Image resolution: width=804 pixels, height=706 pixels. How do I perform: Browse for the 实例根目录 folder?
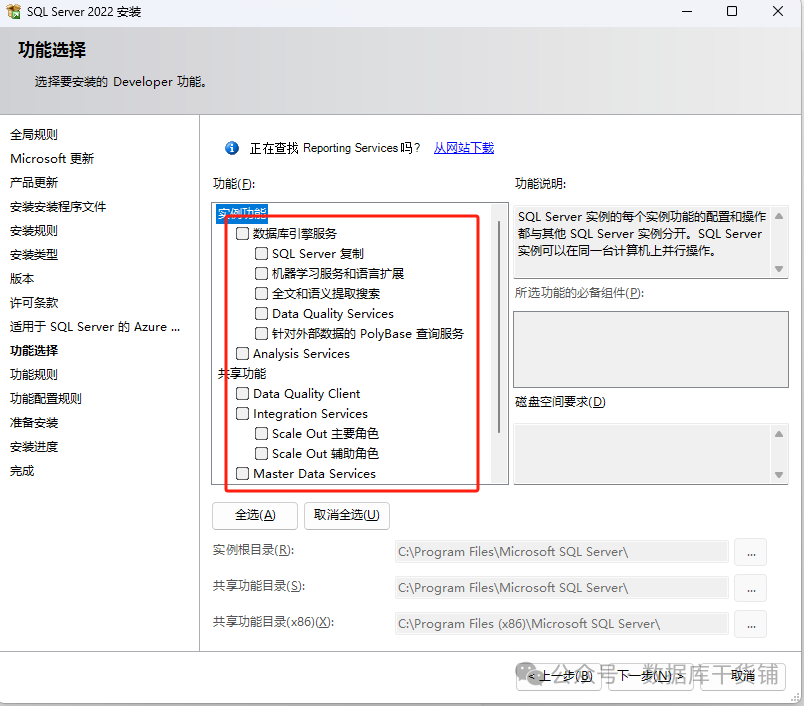click(751, 552)
